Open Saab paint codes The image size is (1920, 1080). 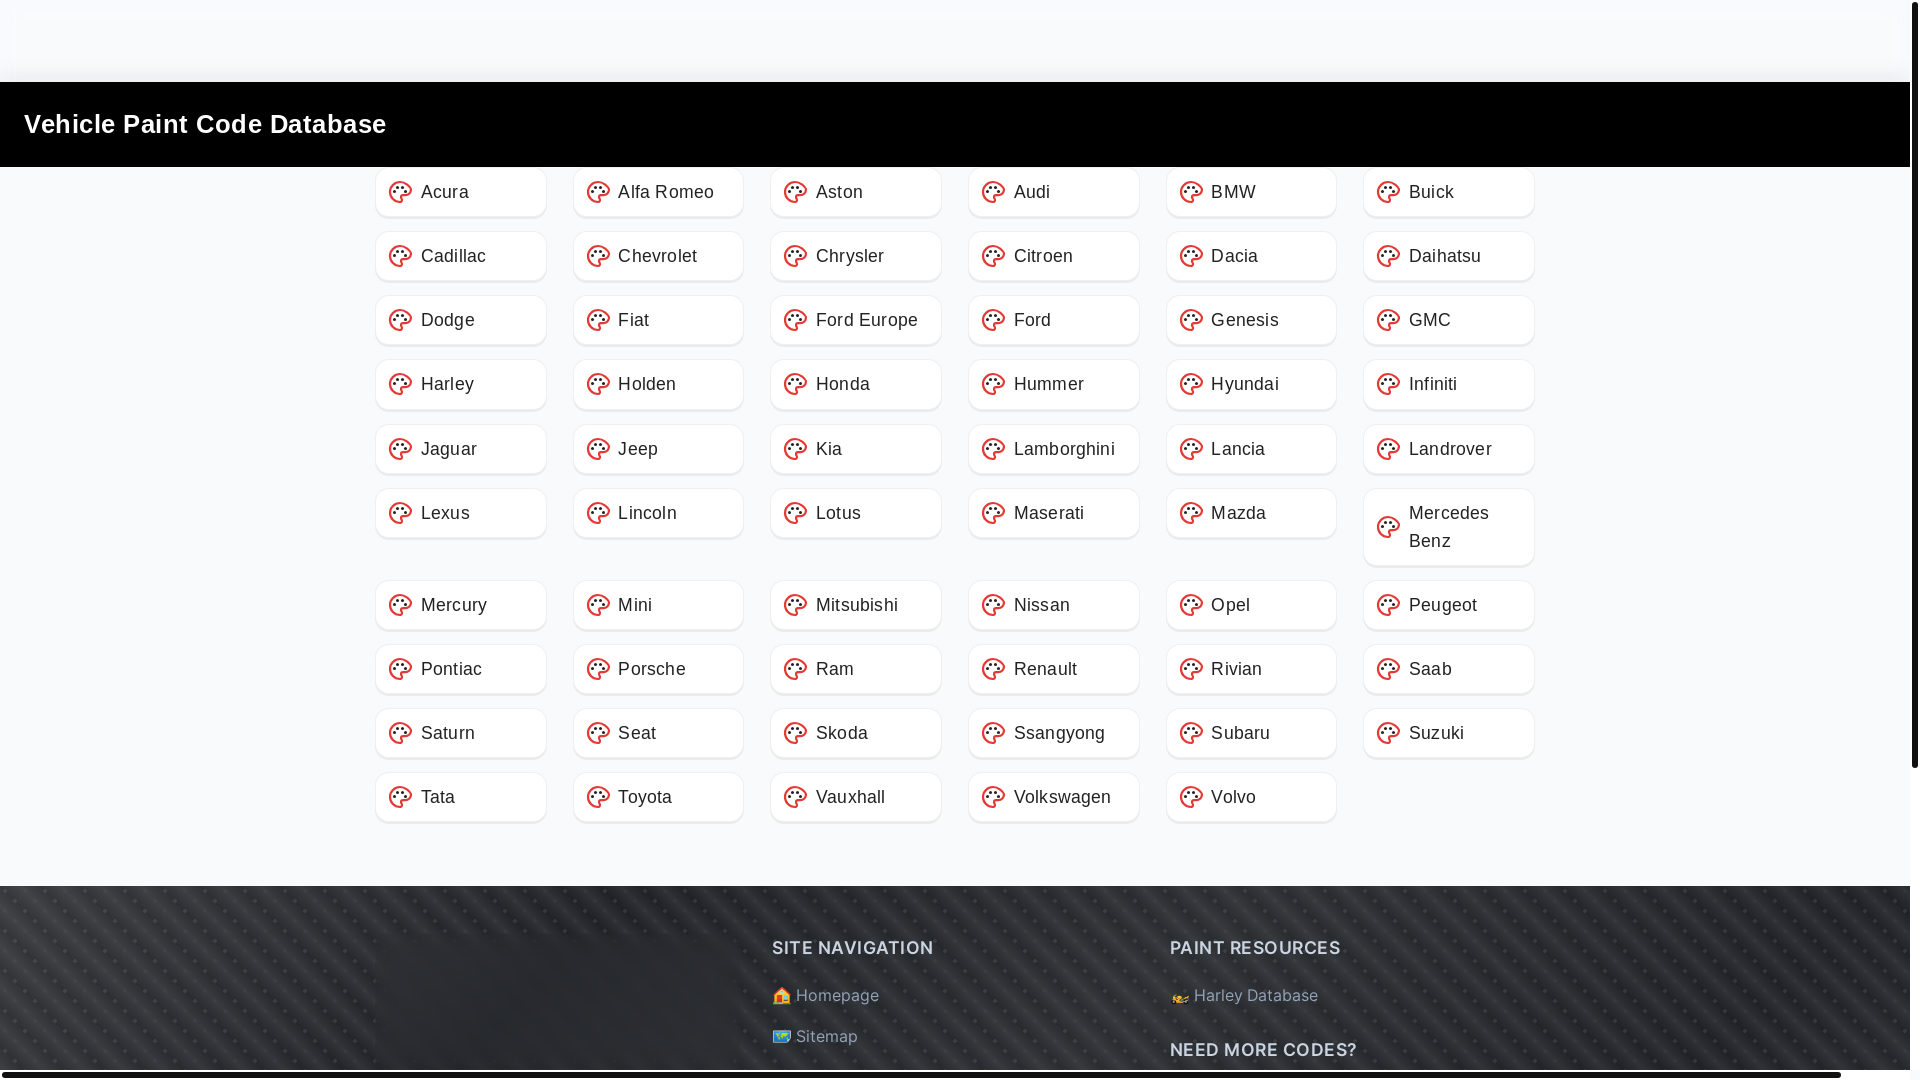(1449, 669)
